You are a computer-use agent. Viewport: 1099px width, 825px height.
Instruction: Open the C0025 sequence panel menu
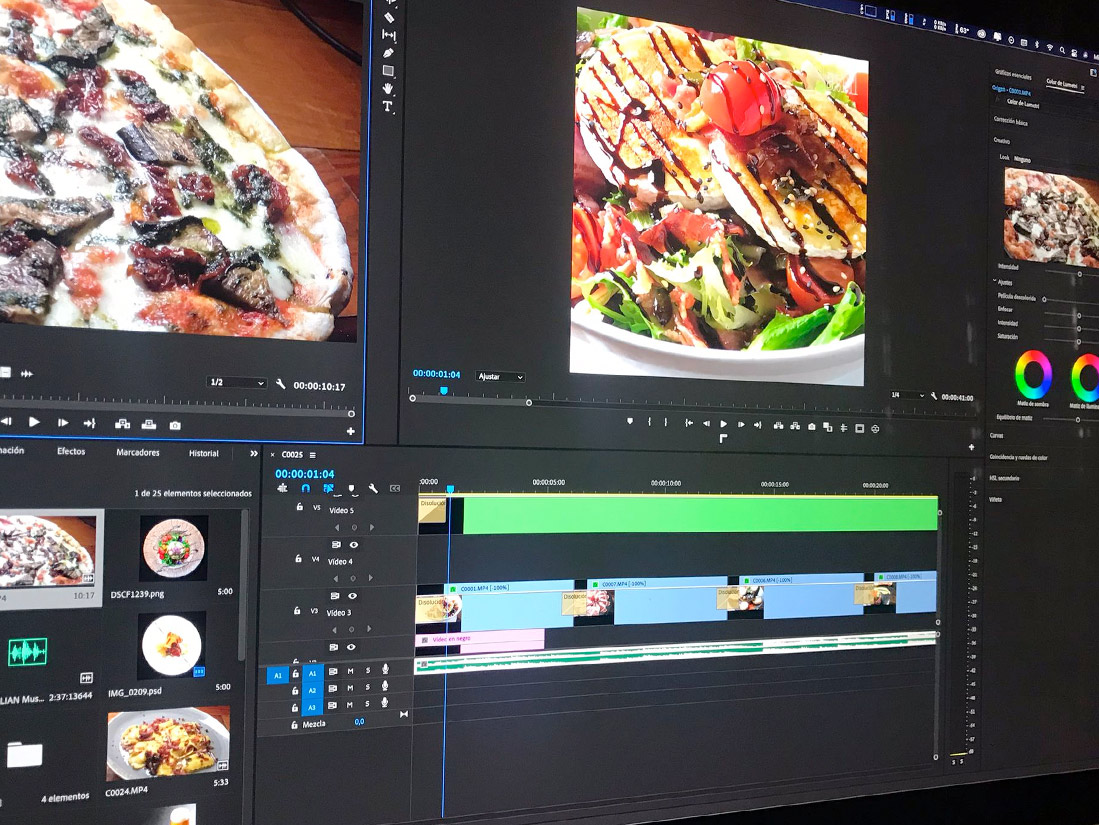pos(313,456)
